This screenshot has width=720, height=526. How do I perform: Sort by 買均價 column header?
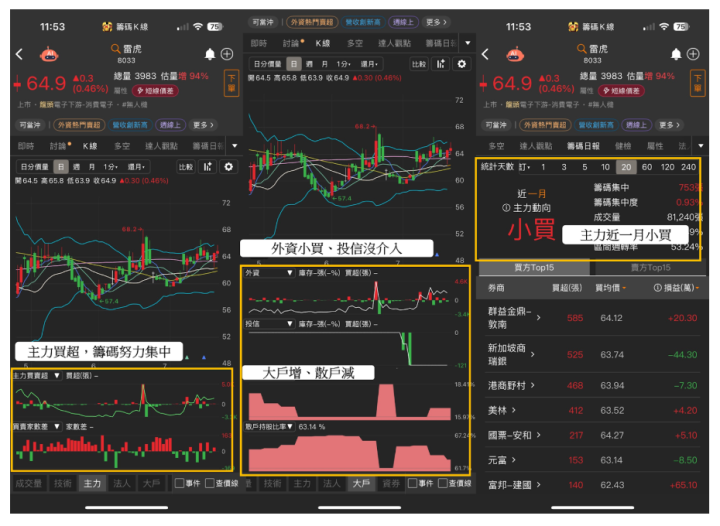click(610, 288)
